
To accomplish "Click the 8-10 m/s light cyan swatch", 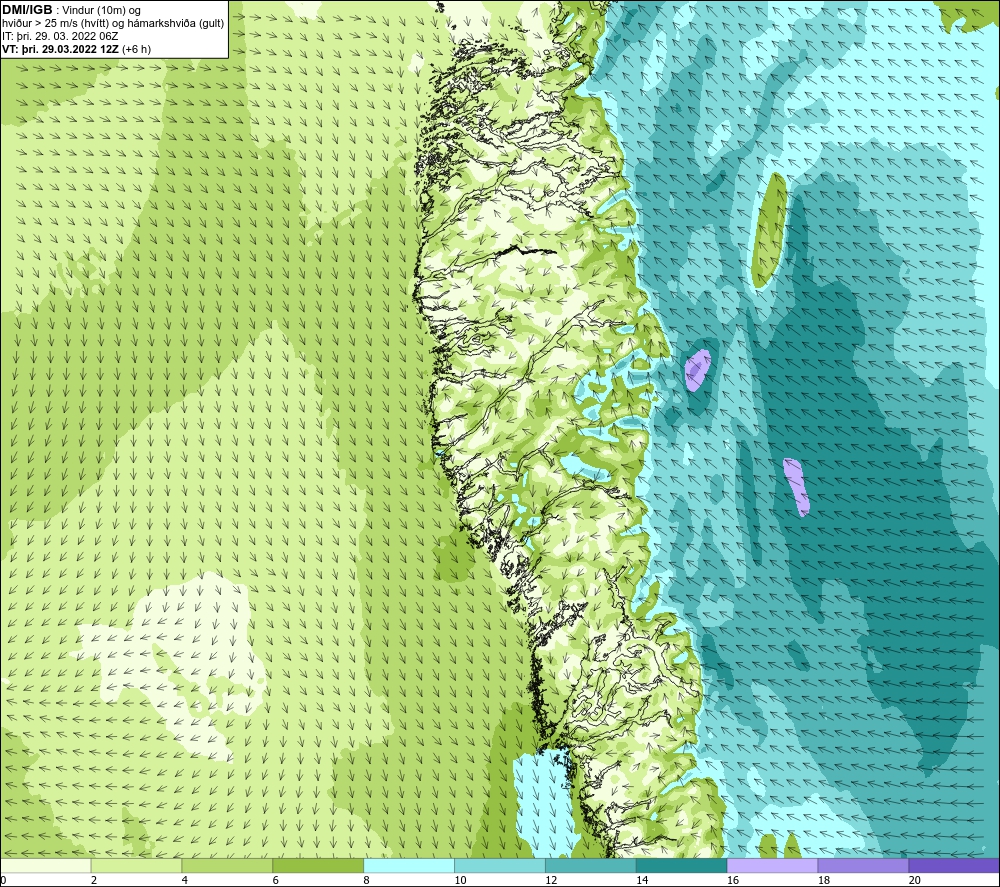I will [x=409, y=865].
